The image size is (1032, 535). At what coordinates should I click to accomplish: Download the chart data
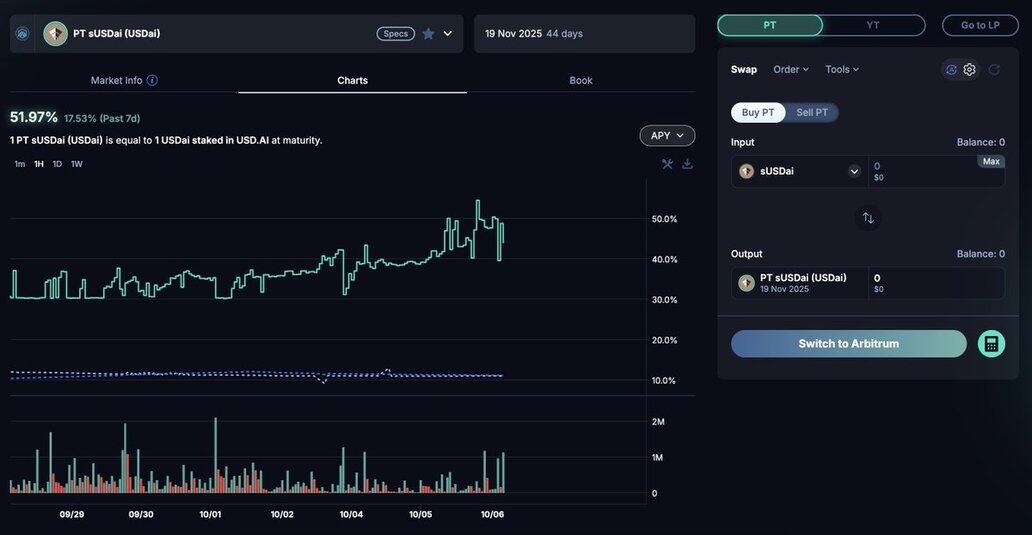(687, 164)
